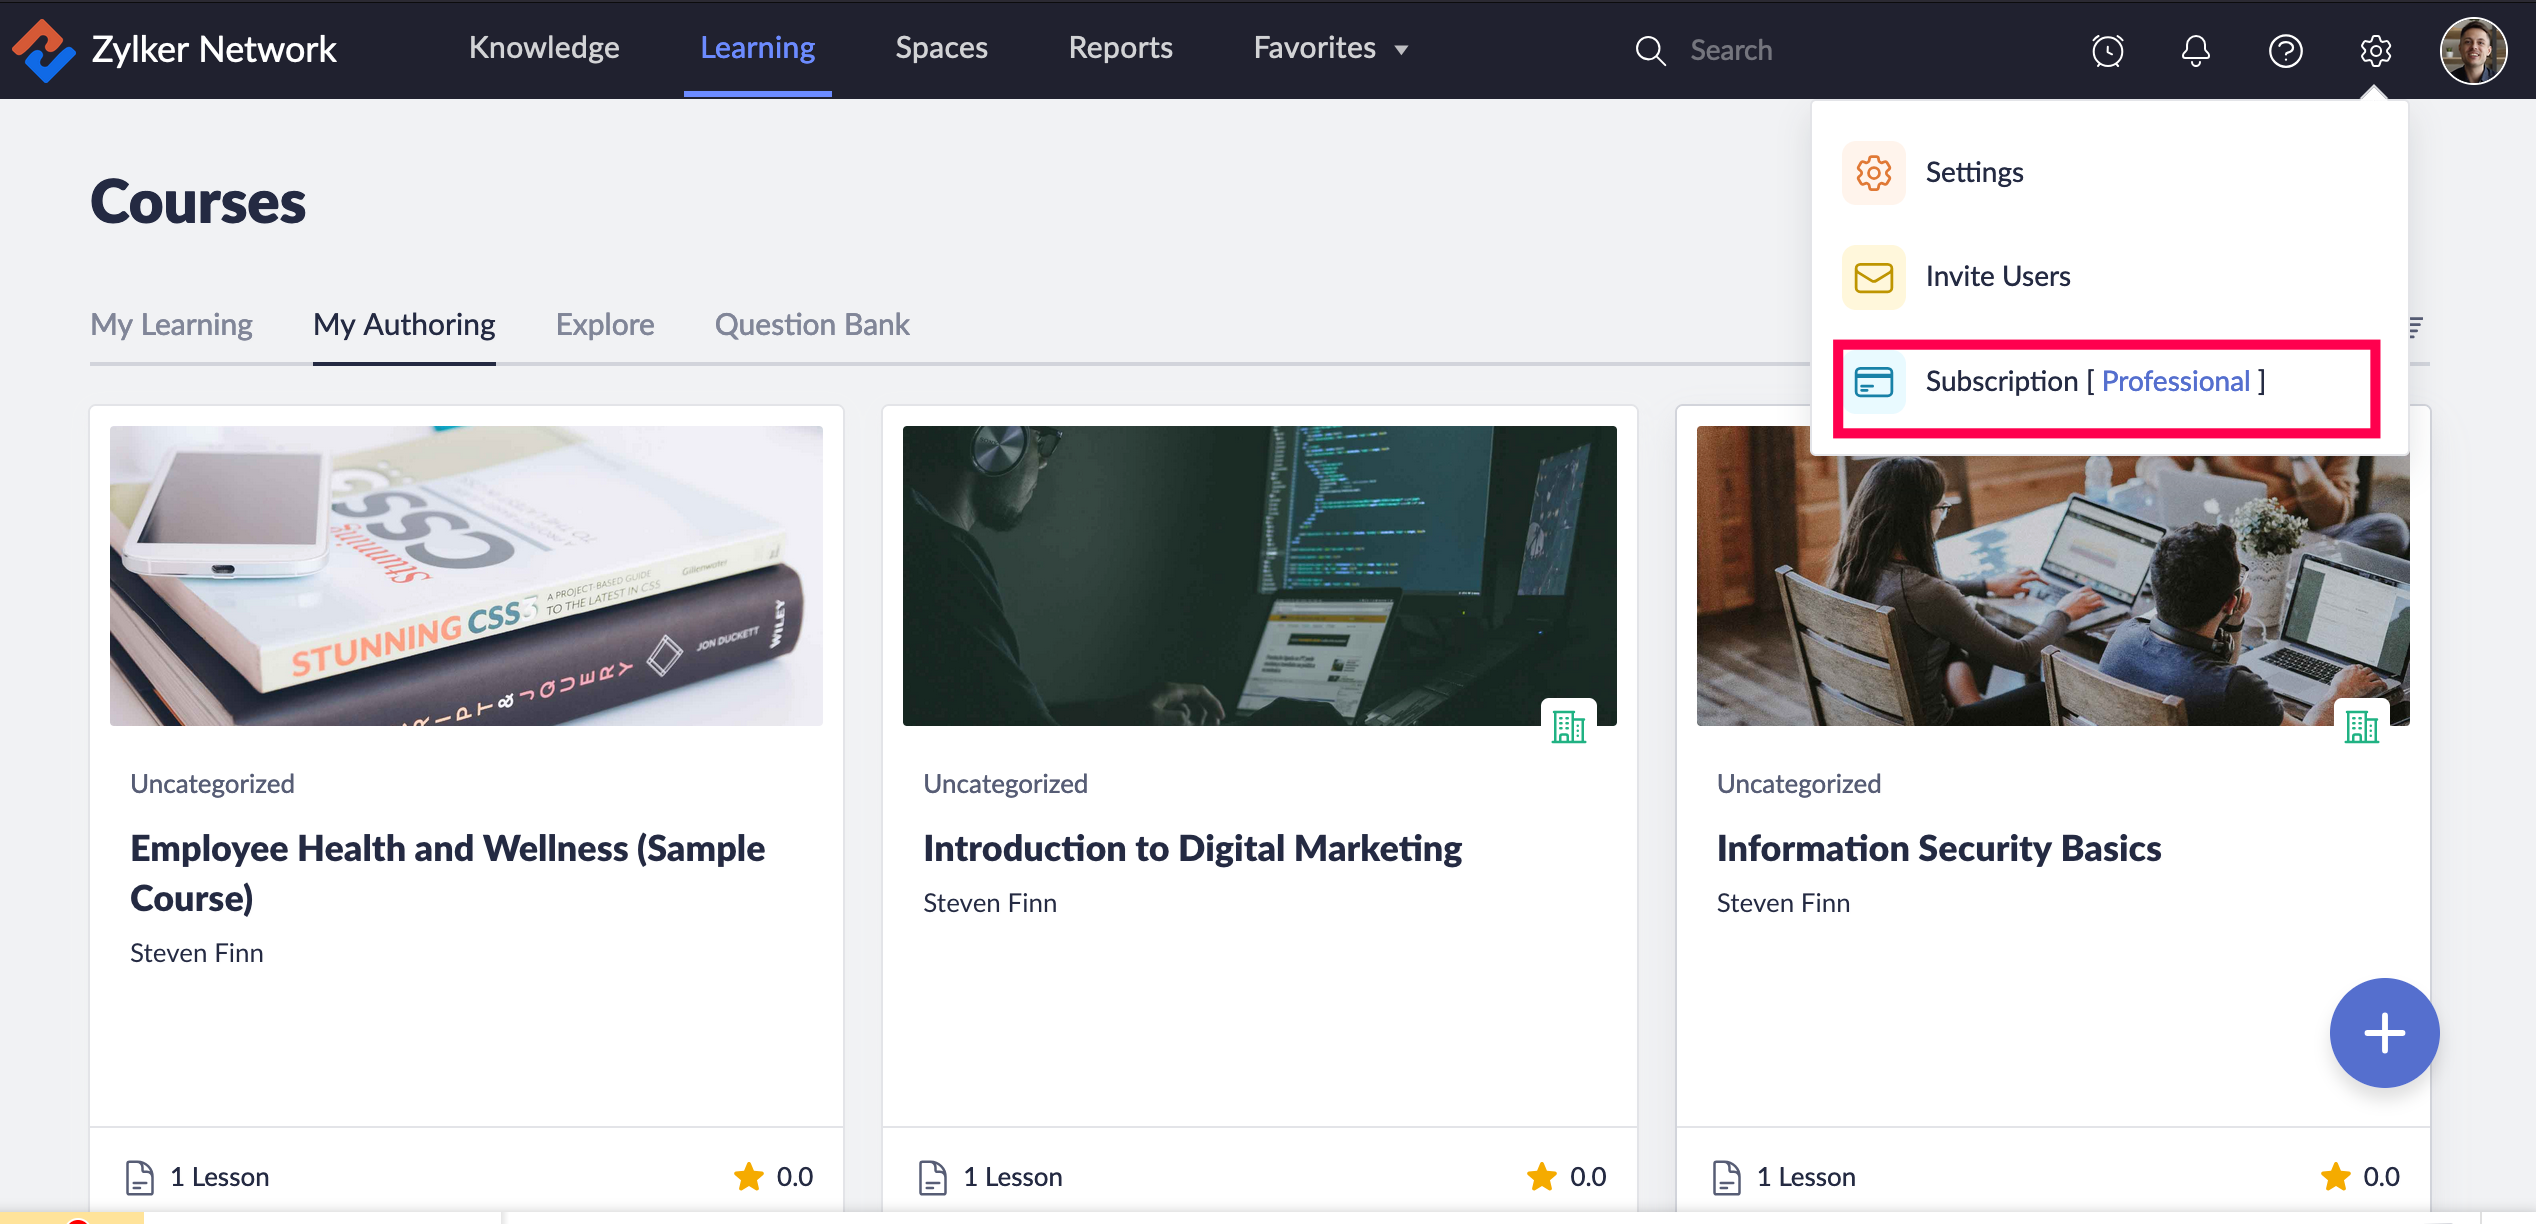Click the sort filter icon beside tabs
This screenshot has width=2536, height=1224.
point(2416,327)
